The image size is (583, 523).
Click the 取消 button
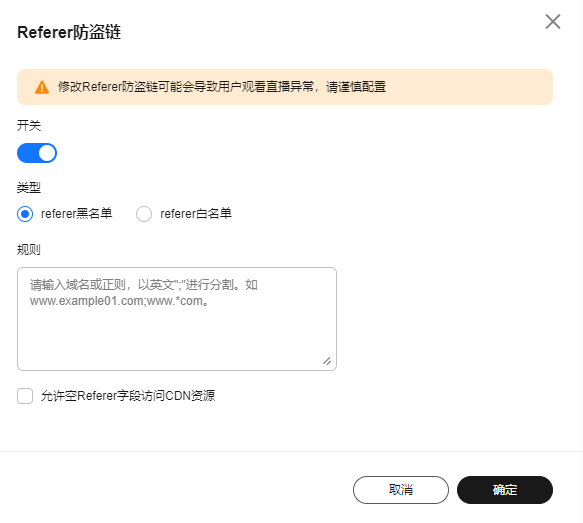click(x=401, y=490)
